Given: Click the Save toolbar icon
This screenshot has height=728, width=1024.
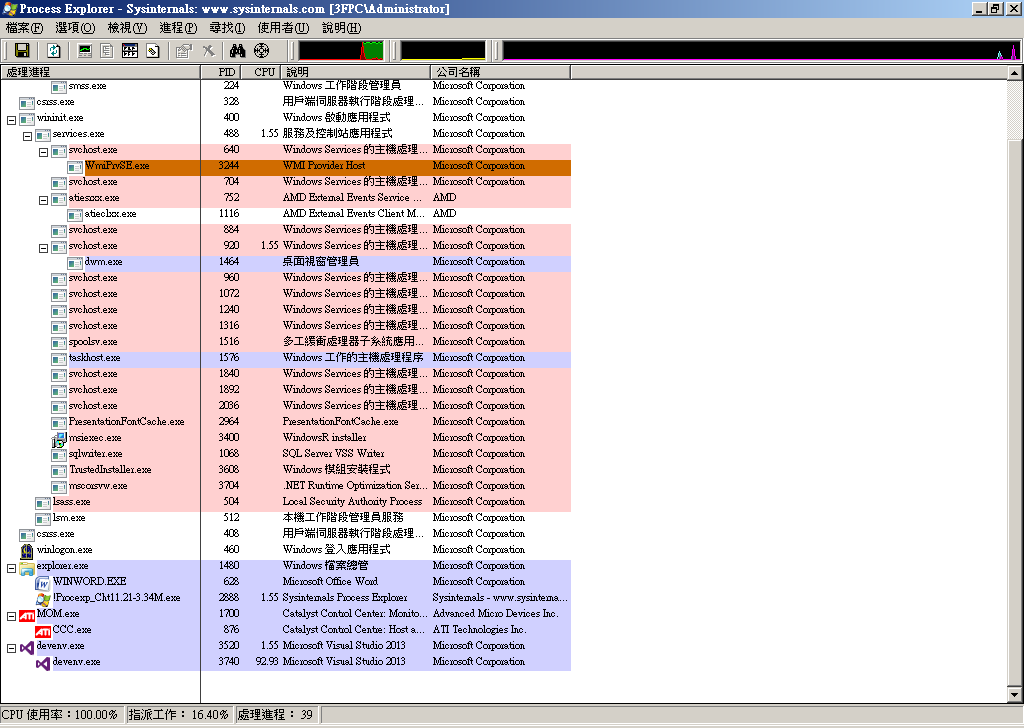Looking at the screenshot, I should tap(22, 51).
